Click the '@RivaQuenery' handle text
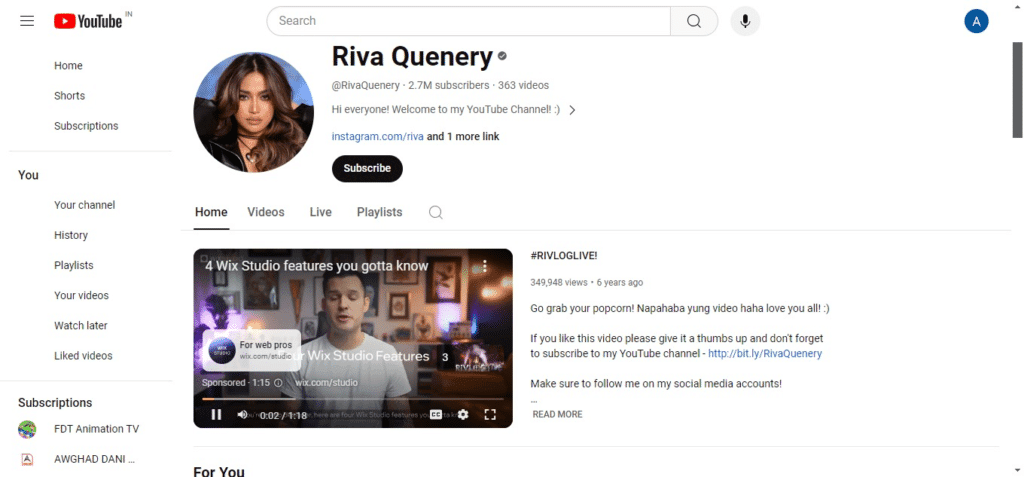Screen dimensions: 1024x477 [x=366, y=85]
